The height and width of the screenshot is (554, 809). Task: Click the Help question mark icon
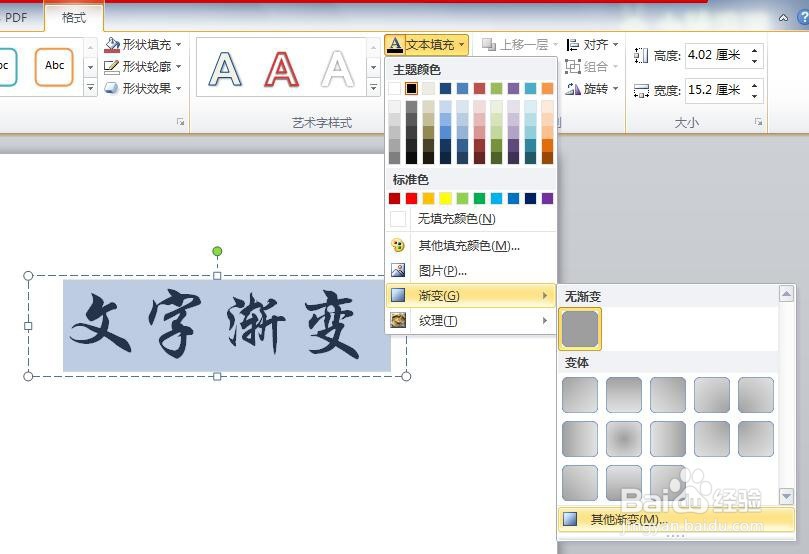(x=803, y=18)
